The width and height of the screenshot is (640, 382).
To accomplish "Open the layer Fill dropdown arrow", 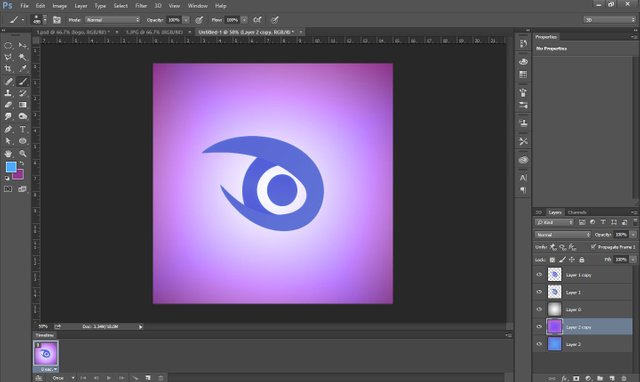I will click(633, 260).
